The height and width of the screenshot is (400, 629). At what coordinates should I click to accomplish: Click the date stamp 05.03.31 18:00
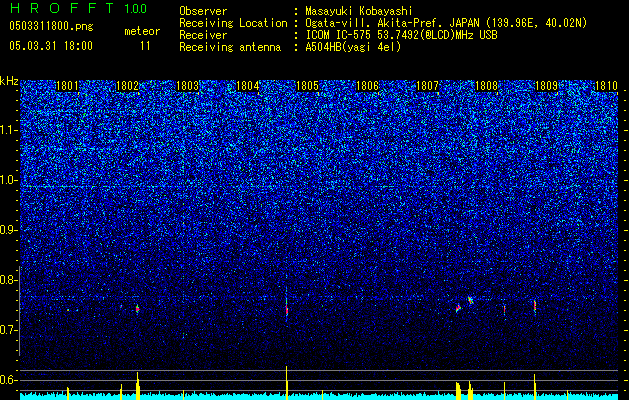(x=51, y=46)
